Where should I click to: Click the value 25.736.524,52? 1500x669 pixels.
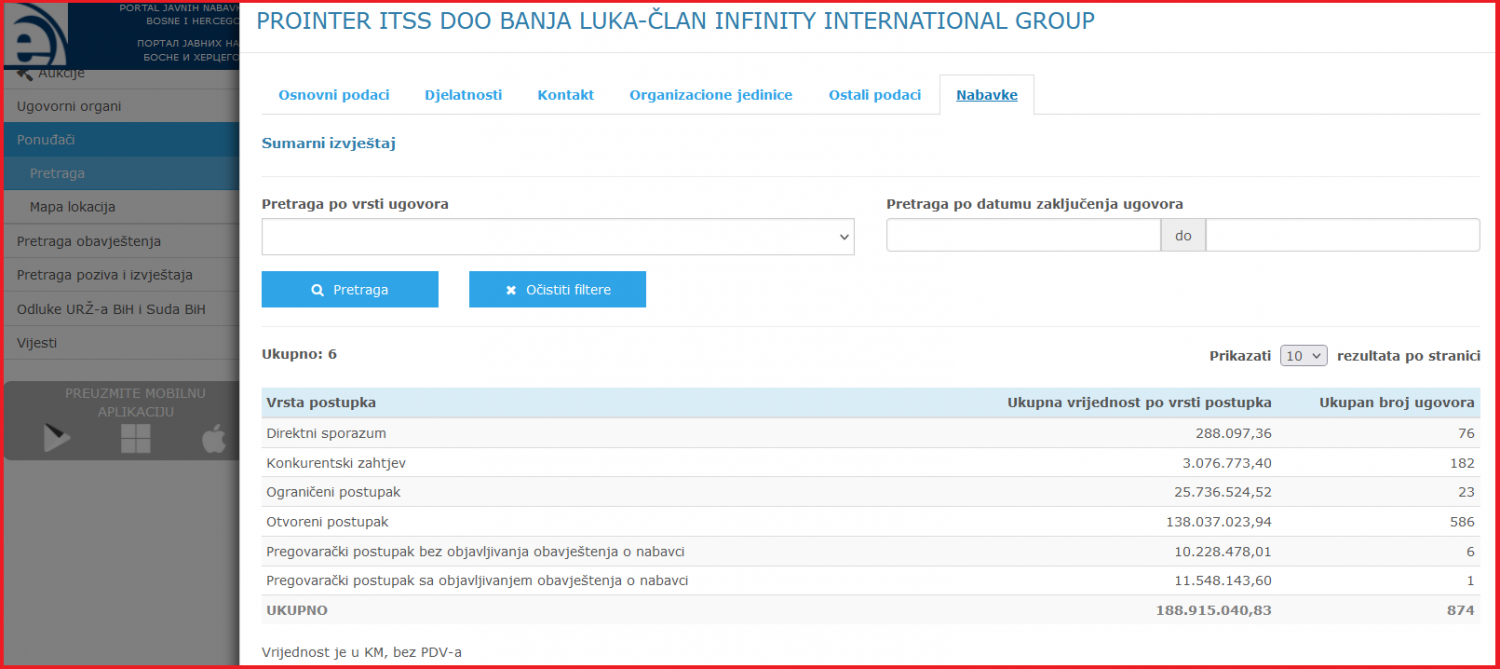(1223, 492)
